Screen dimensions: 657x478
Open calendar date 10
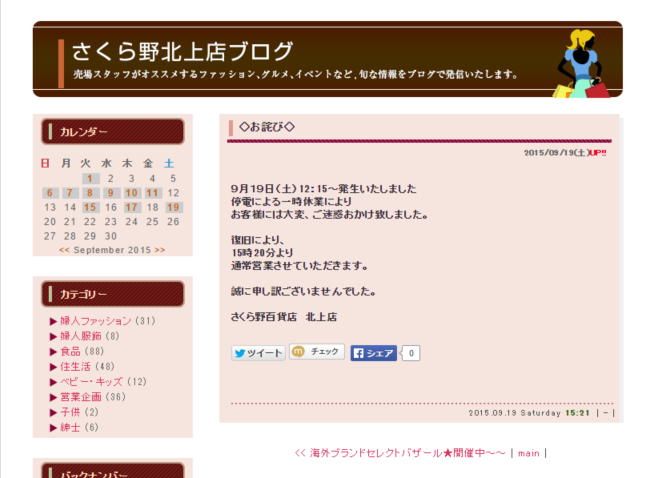[x=132, y=193]
